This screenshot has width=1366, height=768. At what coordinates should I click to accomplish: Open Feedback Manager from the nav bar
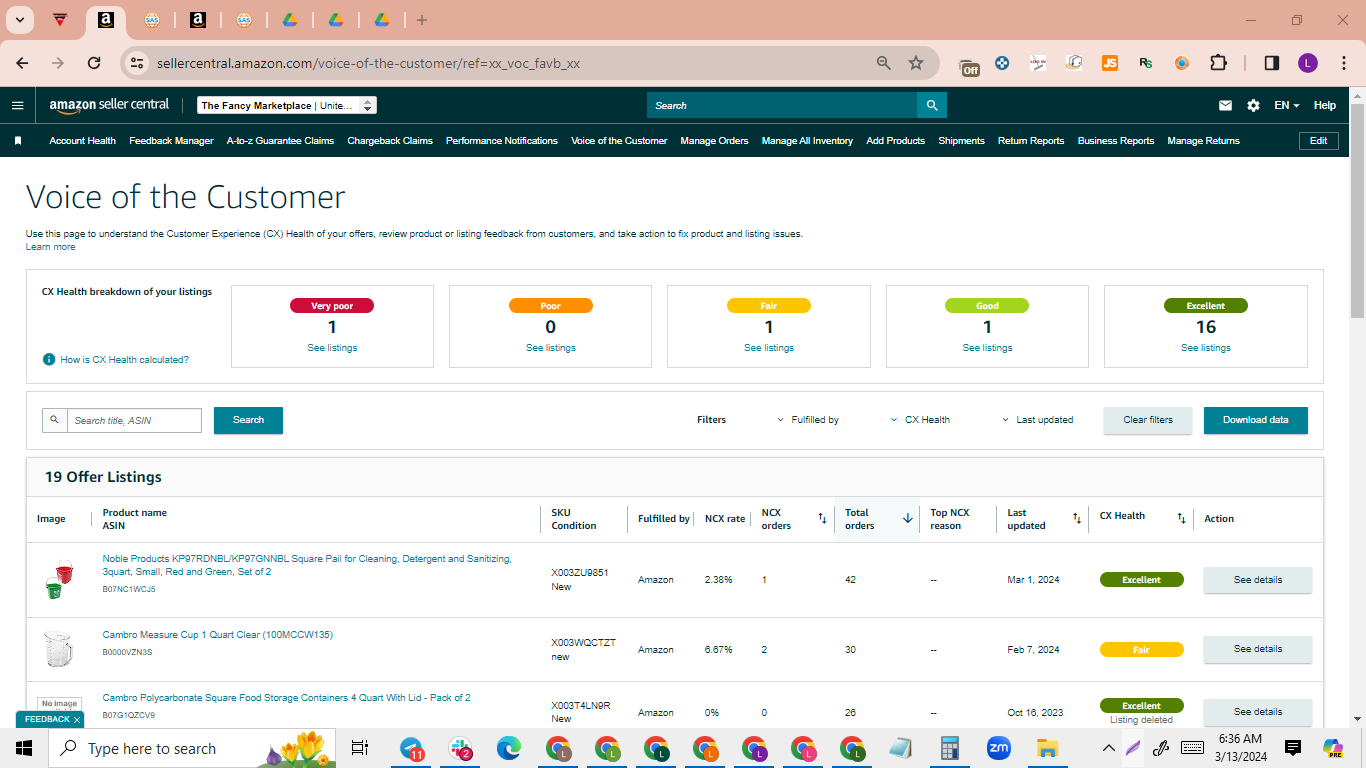click(171, 141)
